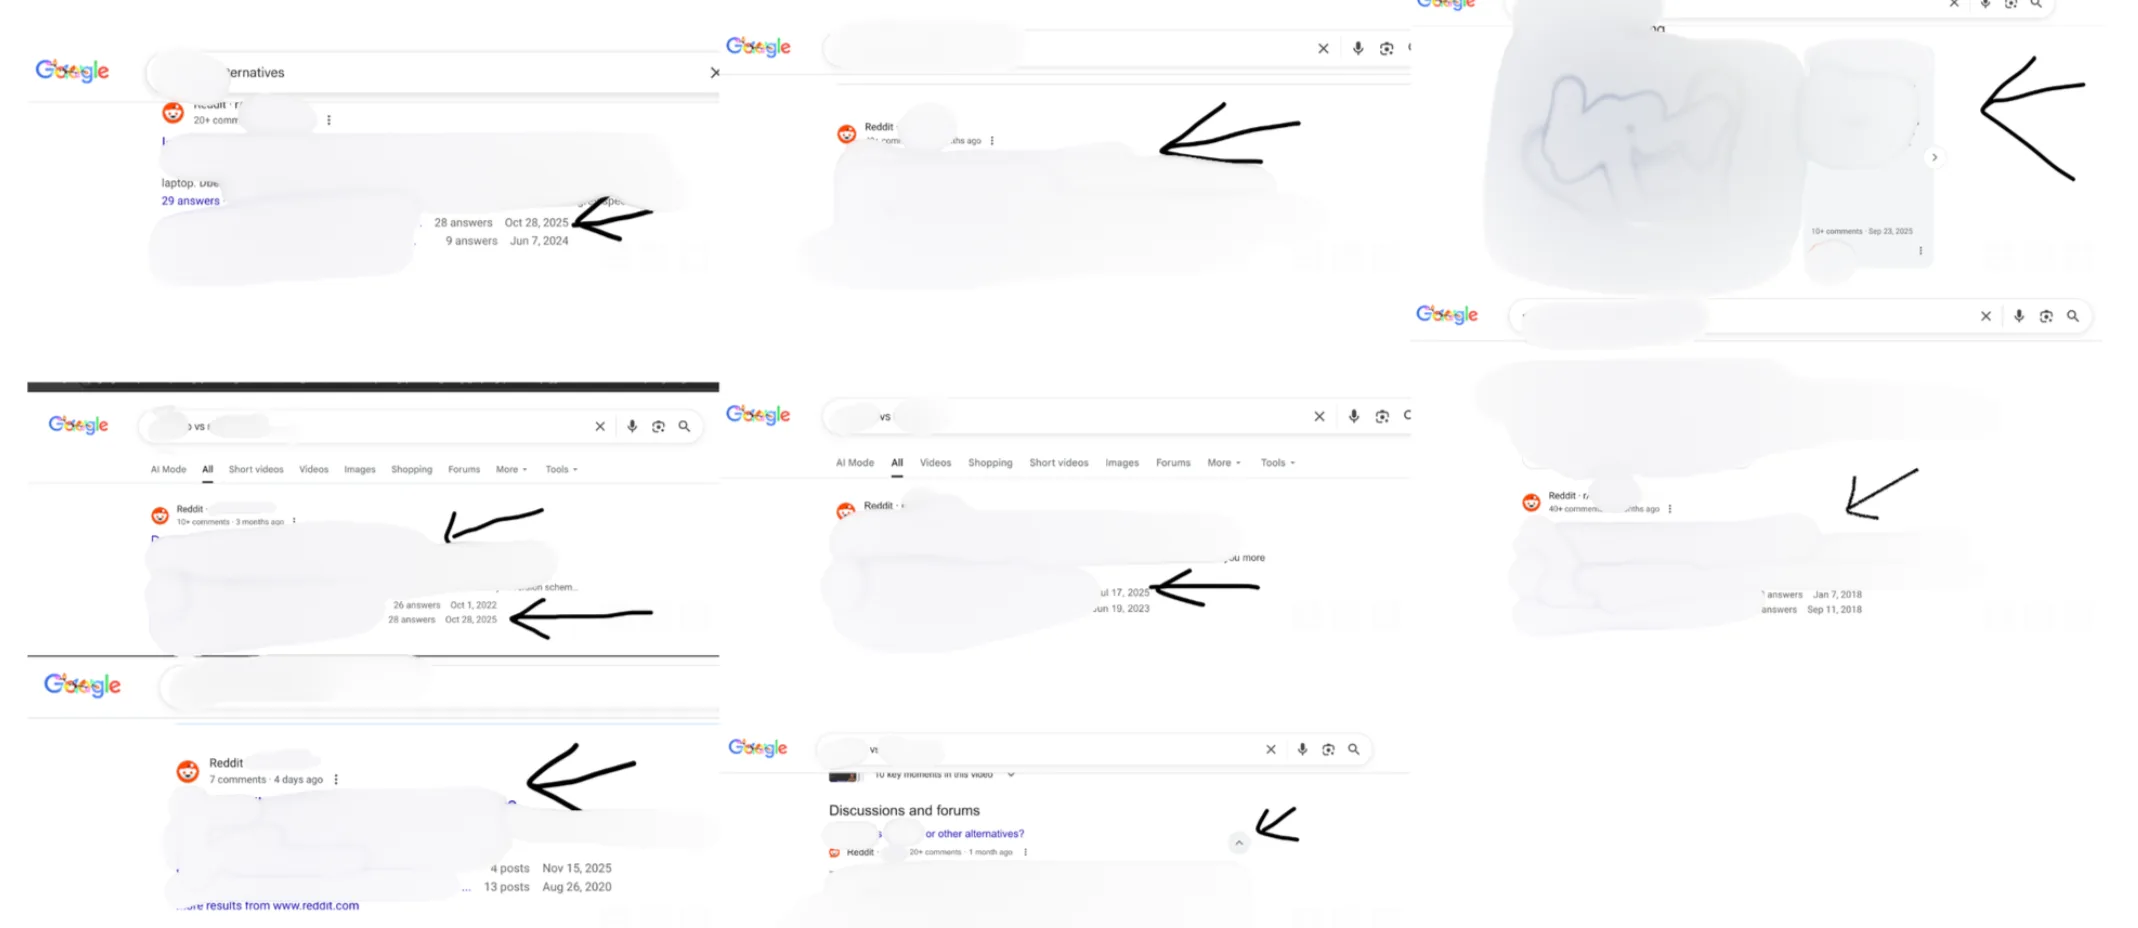Open "More results from www.reddit.com" link
Viewport: 2138px width, 928px height.
(x=270, y=906)
